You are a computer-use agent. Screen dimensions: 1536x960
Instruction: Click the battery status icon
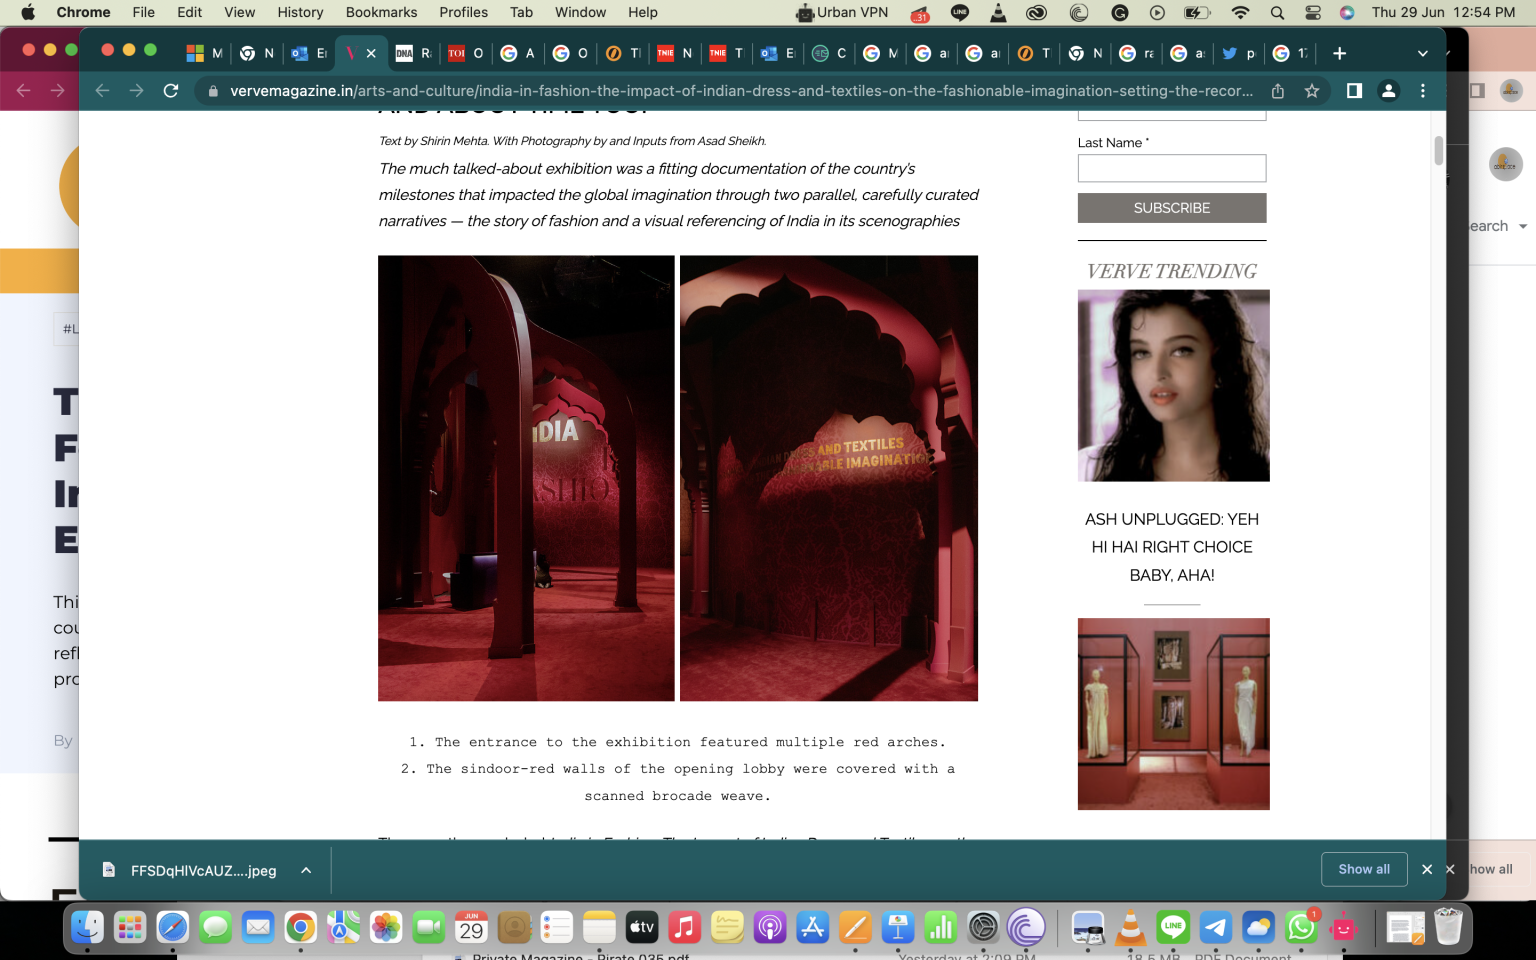1196,12
